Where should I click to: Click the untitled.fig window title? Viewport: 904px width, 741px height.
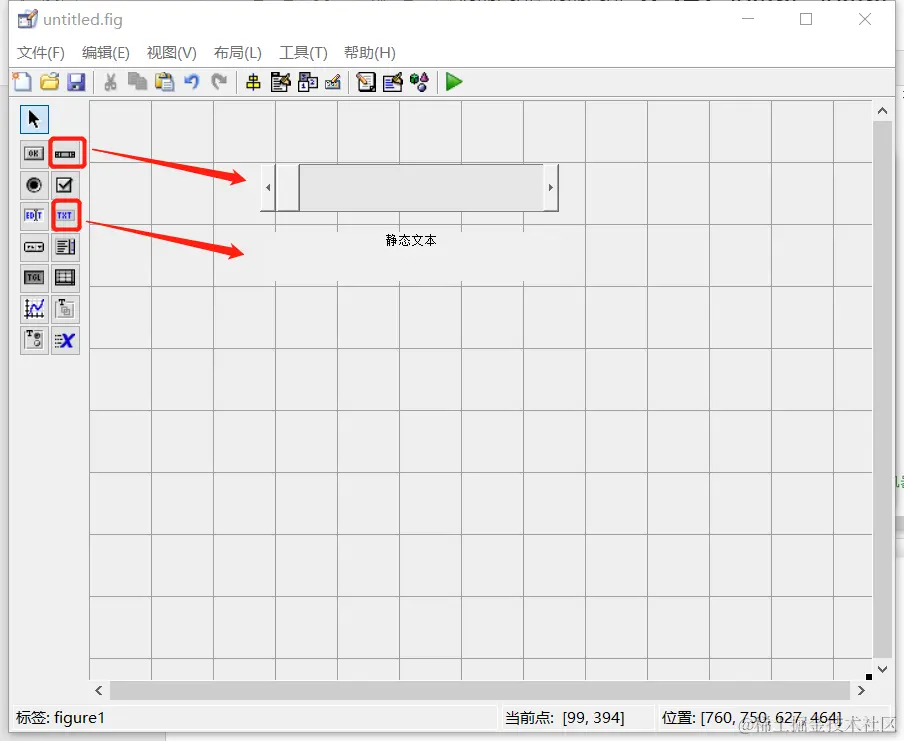pos(83,20)
